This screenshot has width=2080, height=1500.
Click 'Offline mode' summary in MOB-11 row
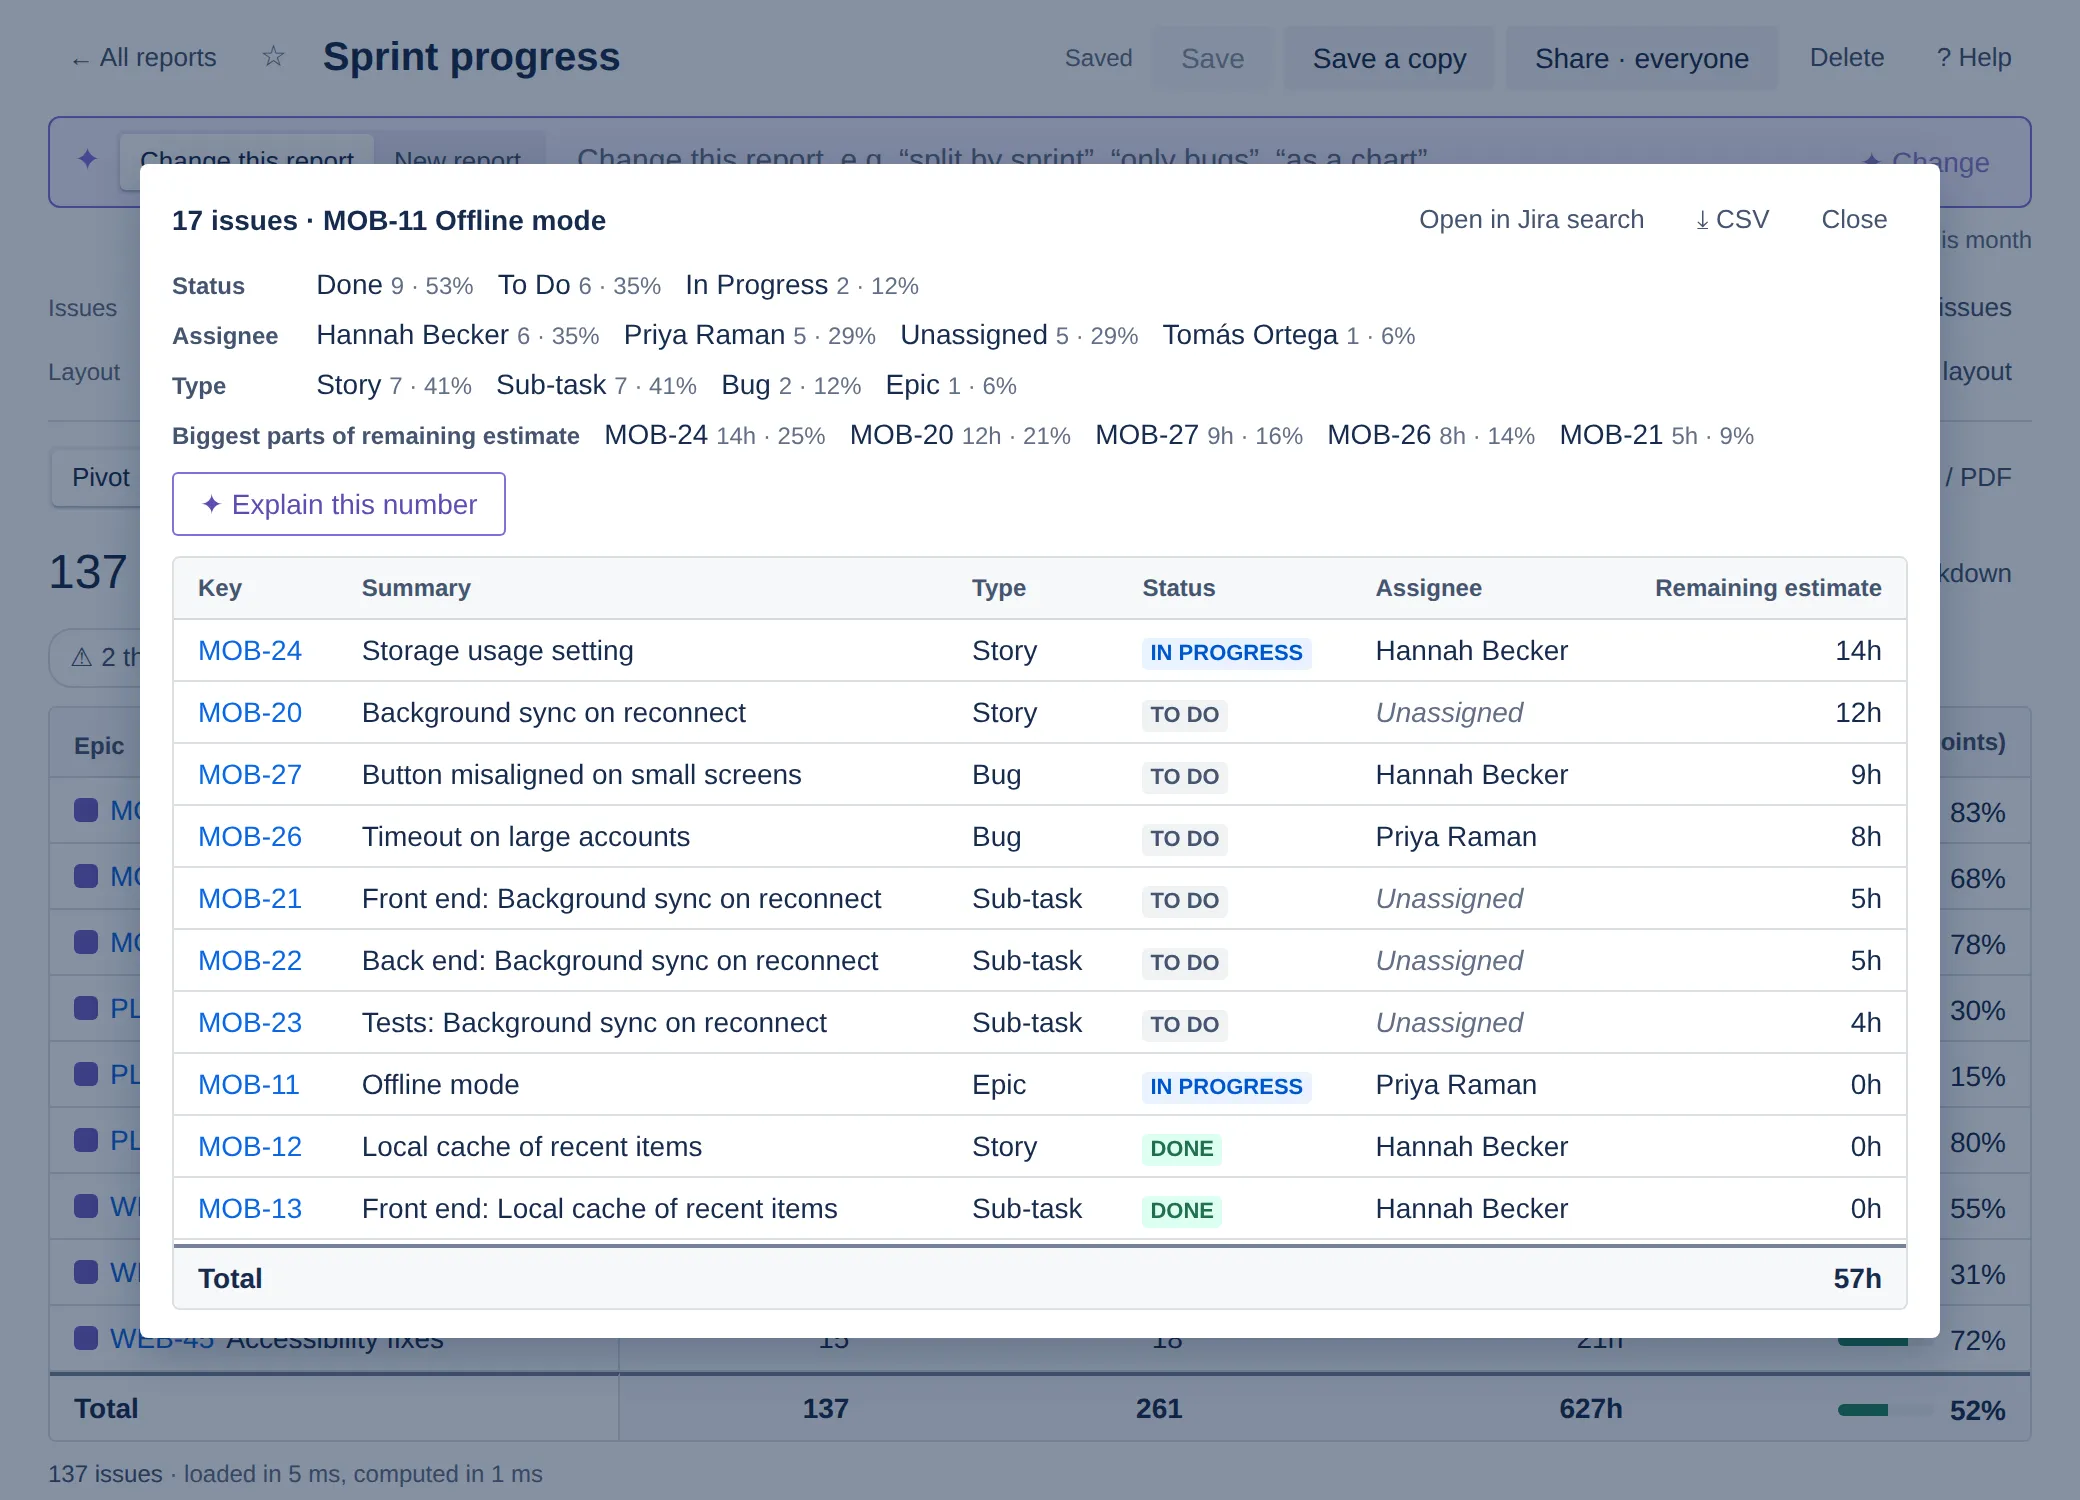440,1085
